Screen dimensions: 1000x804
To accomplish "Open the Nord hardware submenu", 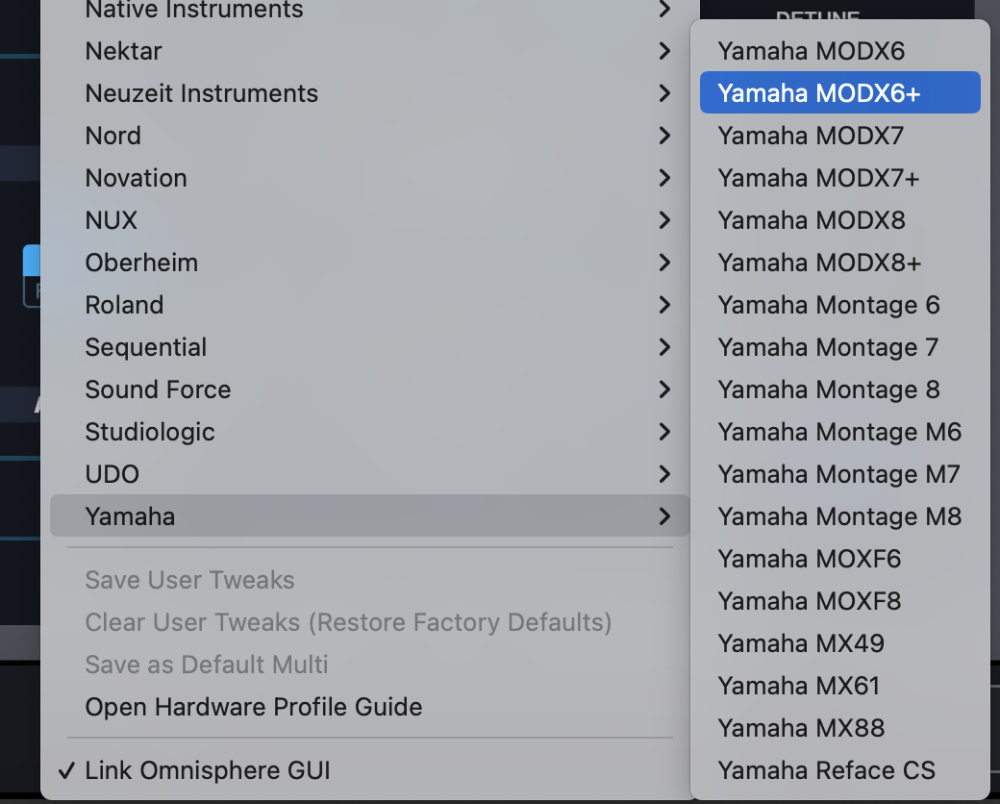I will 113,135.
